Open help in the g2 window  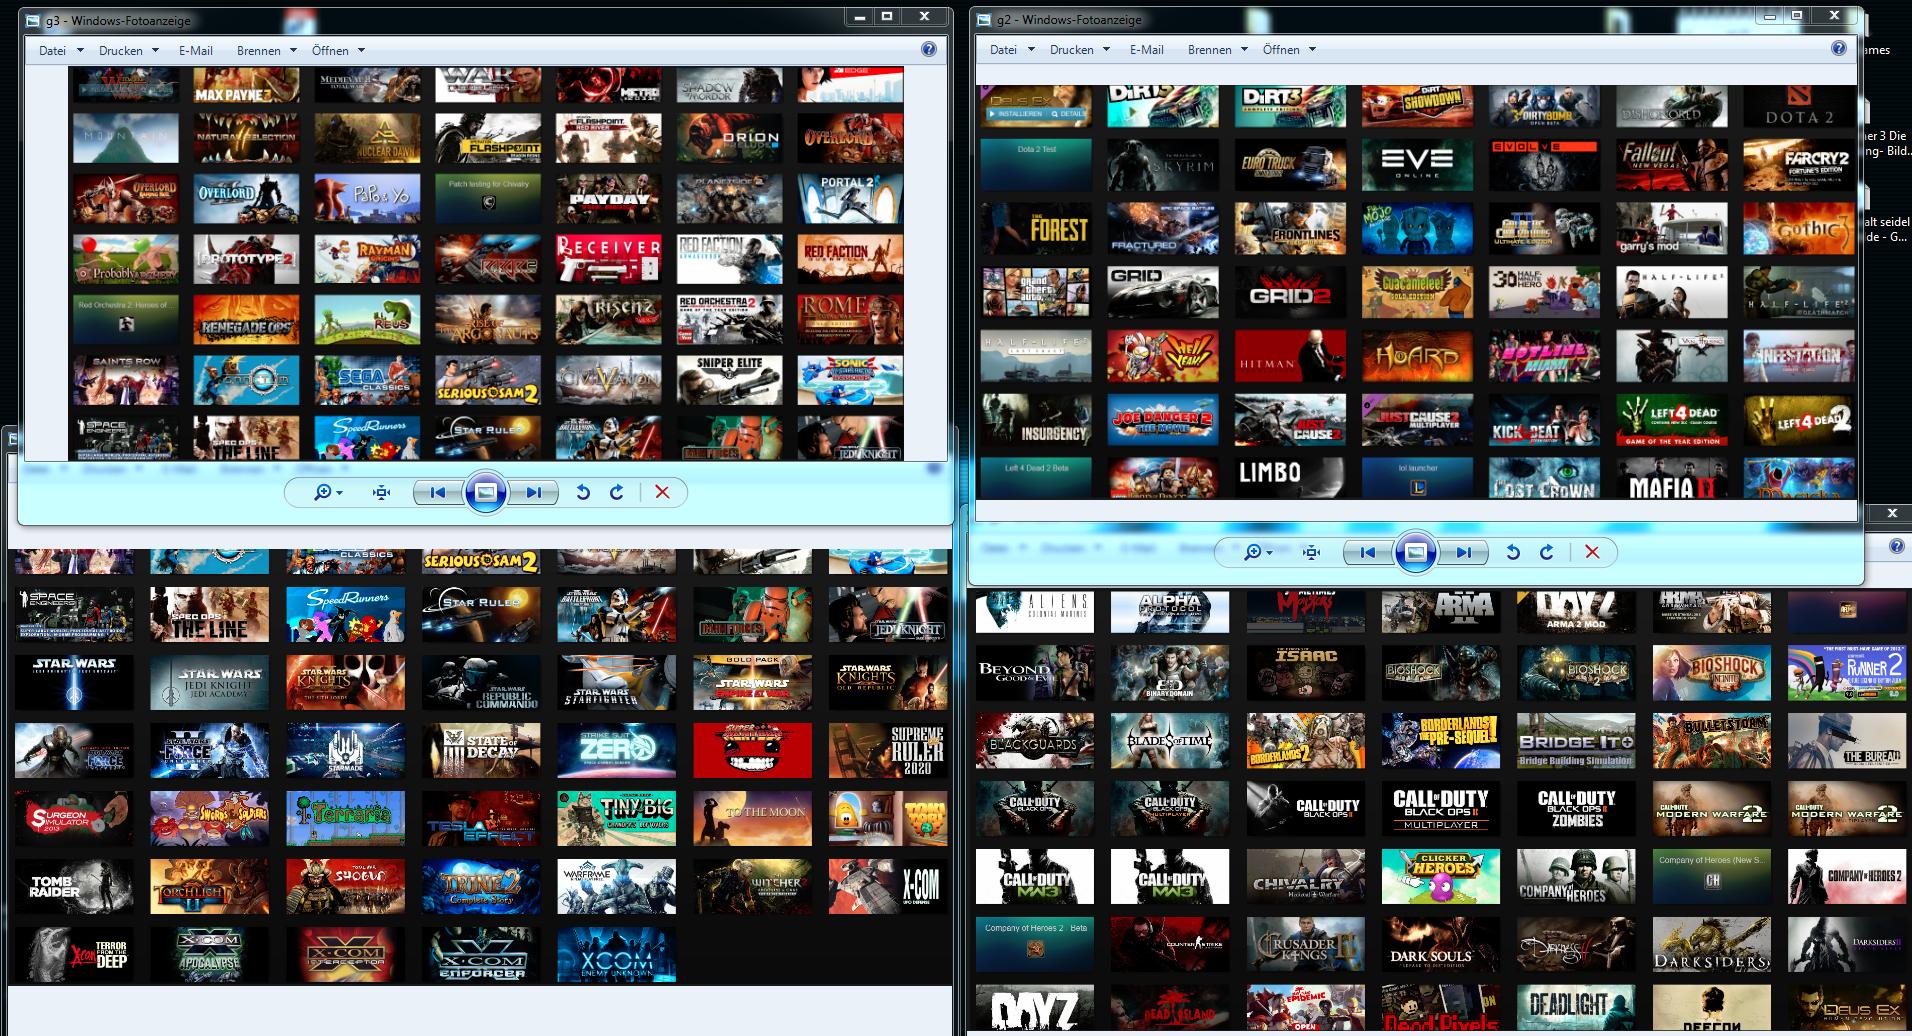[x=1839, y=49]
